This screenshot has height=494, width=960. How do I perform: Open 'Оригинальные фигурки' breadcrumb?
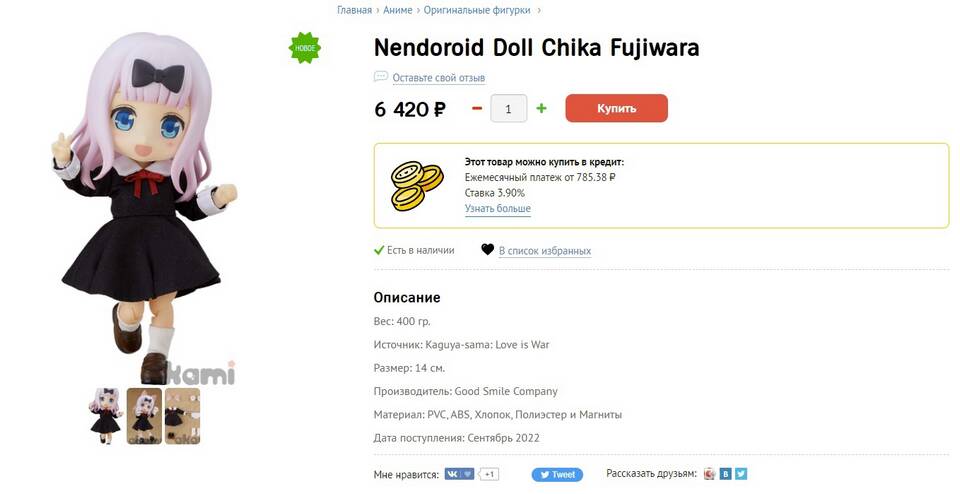pos(478,10)
